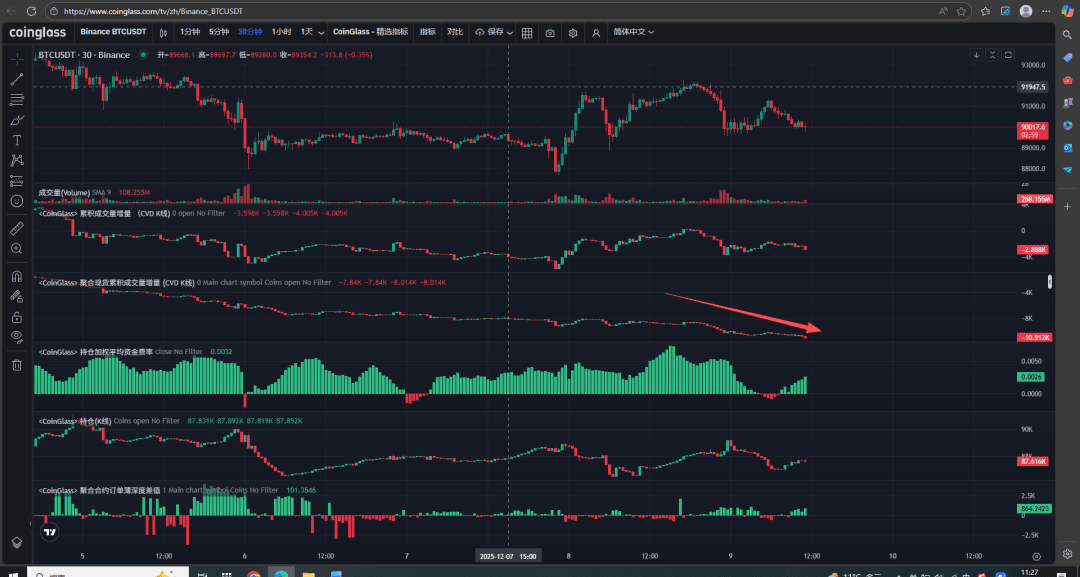Switch to the 1小时 timeframe
This screenshot has width=1080, height=577.
click(281, 32)
